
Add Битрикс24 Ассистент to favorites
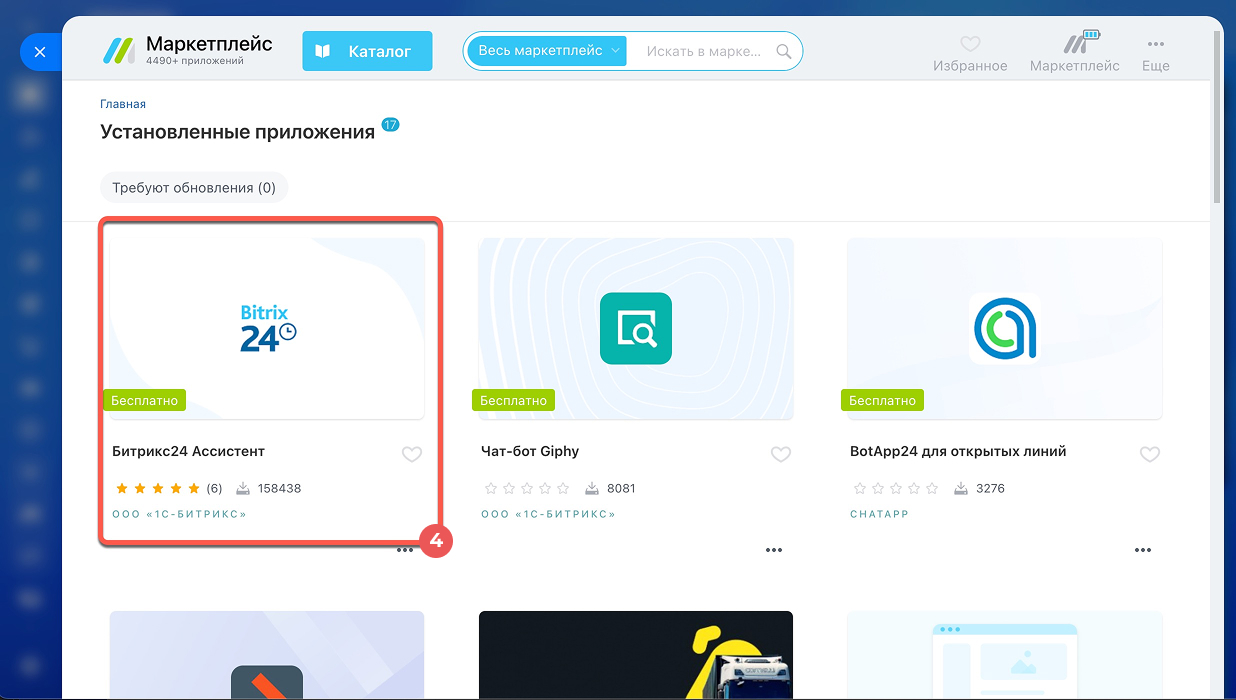point(412,454)
